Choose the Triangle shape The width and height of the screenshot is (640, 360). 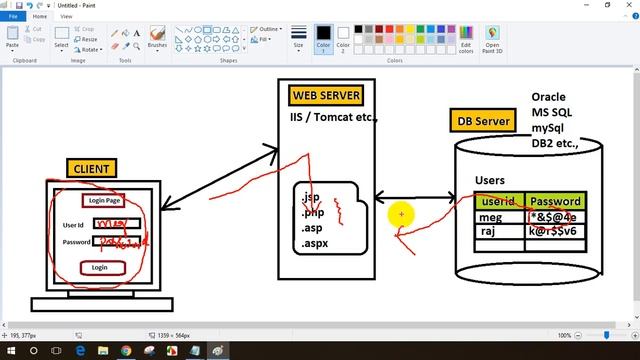point(236,30)
